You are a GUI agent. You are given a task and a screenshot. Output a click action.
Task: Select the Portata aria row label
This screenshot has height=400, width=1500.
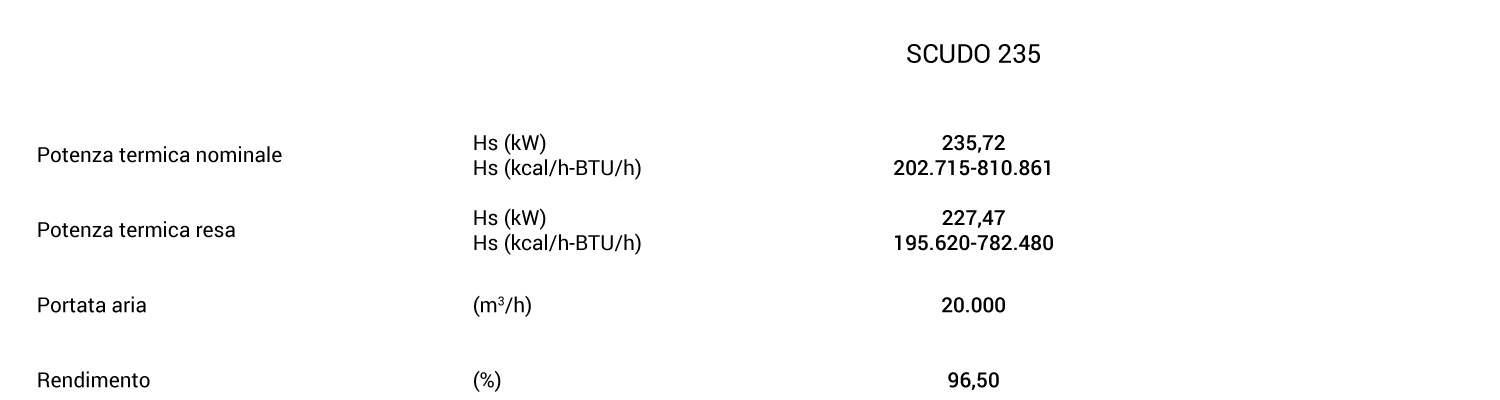tap(91, 305)
